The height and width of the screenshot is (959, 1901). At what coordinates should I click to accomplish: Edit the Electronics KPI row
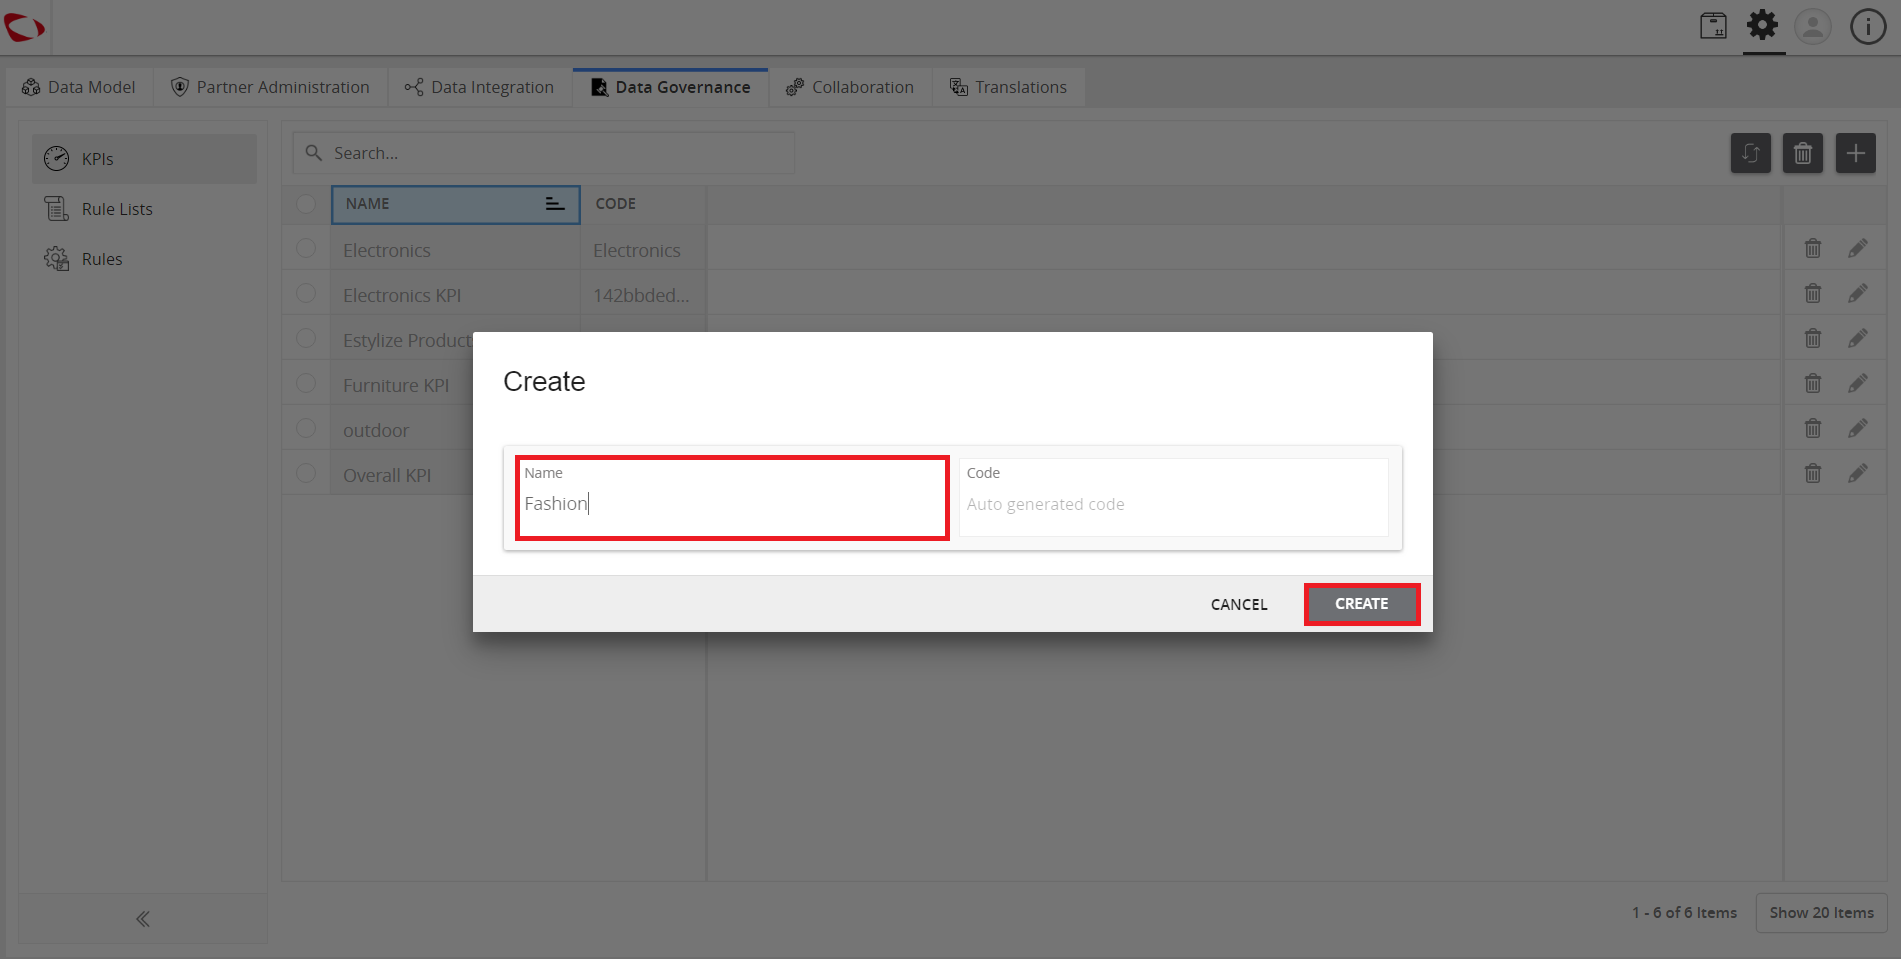1858,293
